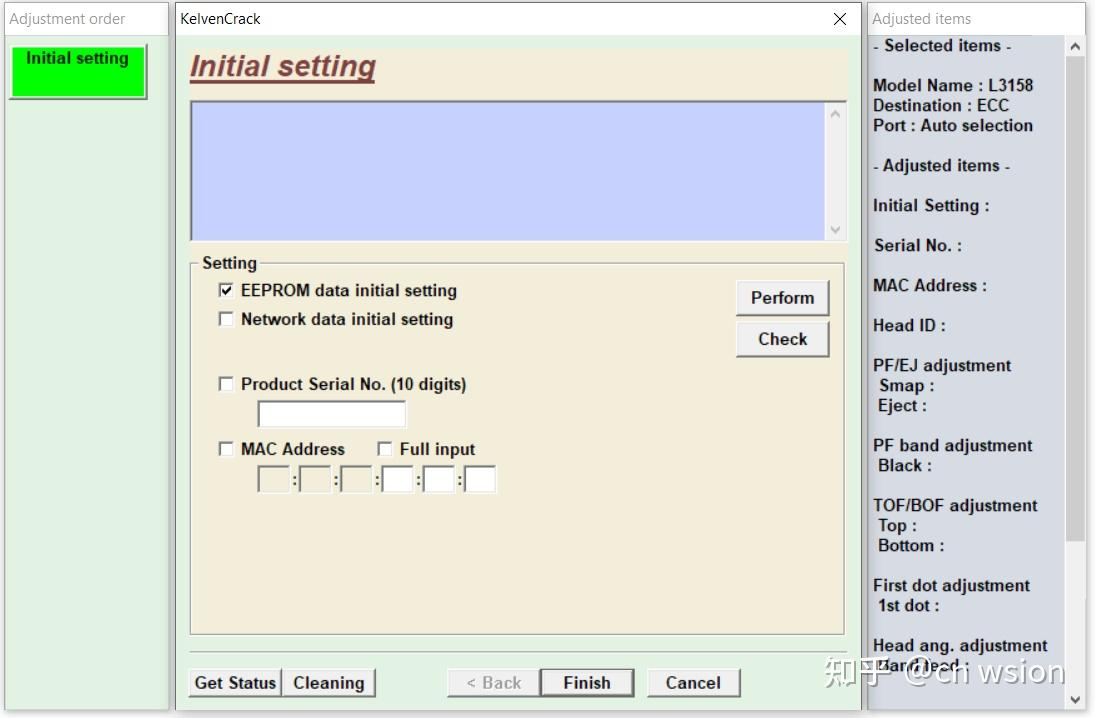Screen dimensions: 1095x718
Task: Select Initial setting in Adjustment order
Action: click(77, 70)
